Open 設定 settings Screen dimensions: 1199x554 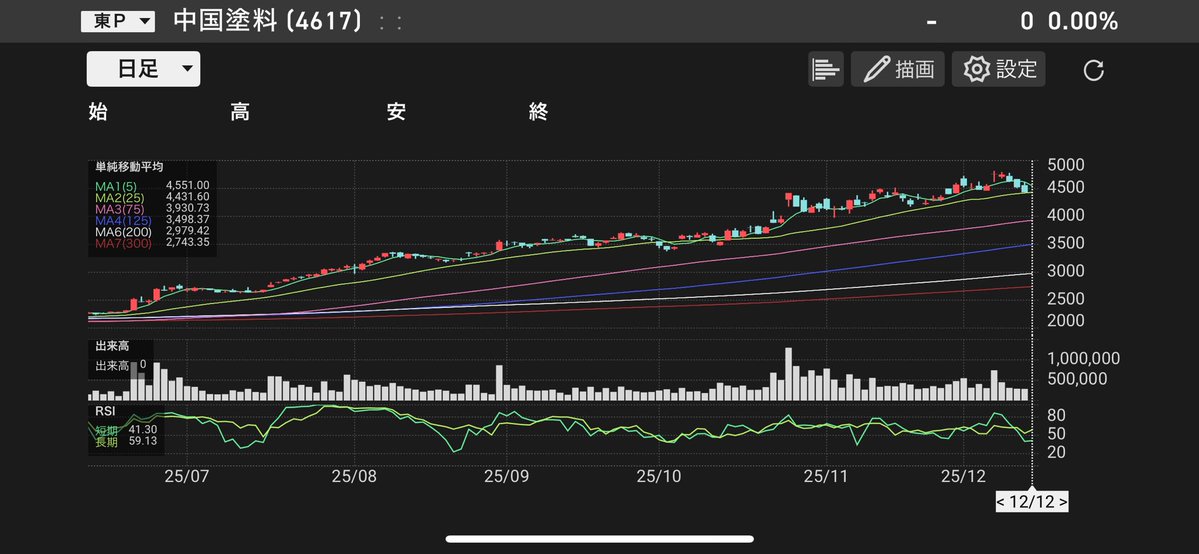999,70
